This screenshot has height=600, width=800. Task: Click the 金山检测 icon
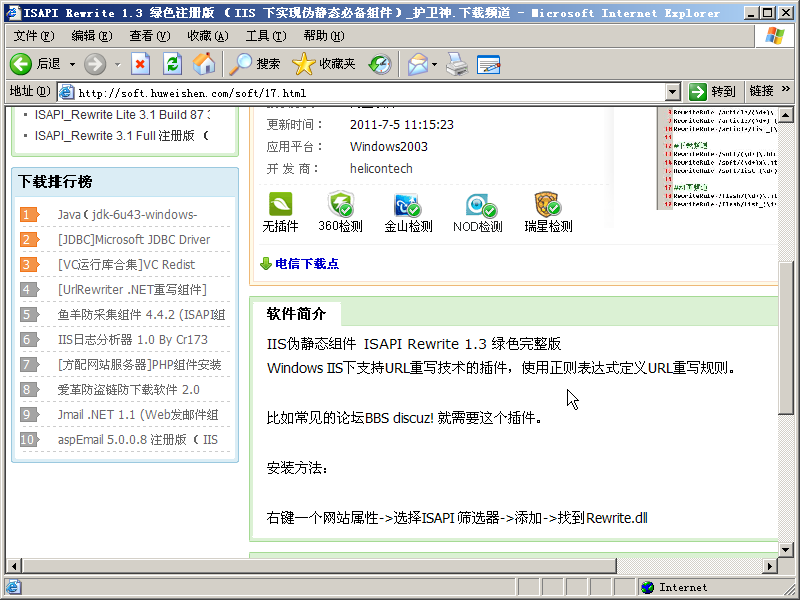[x=407, y=205]
